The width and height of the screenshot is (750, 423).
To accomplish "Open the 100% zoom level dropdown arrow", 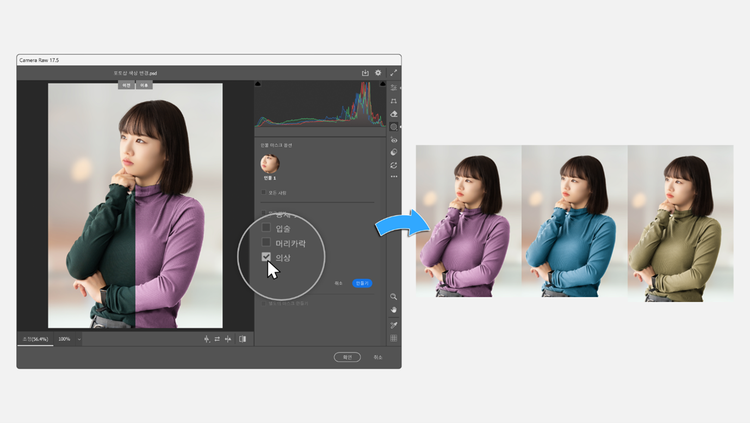I will 79,339.
